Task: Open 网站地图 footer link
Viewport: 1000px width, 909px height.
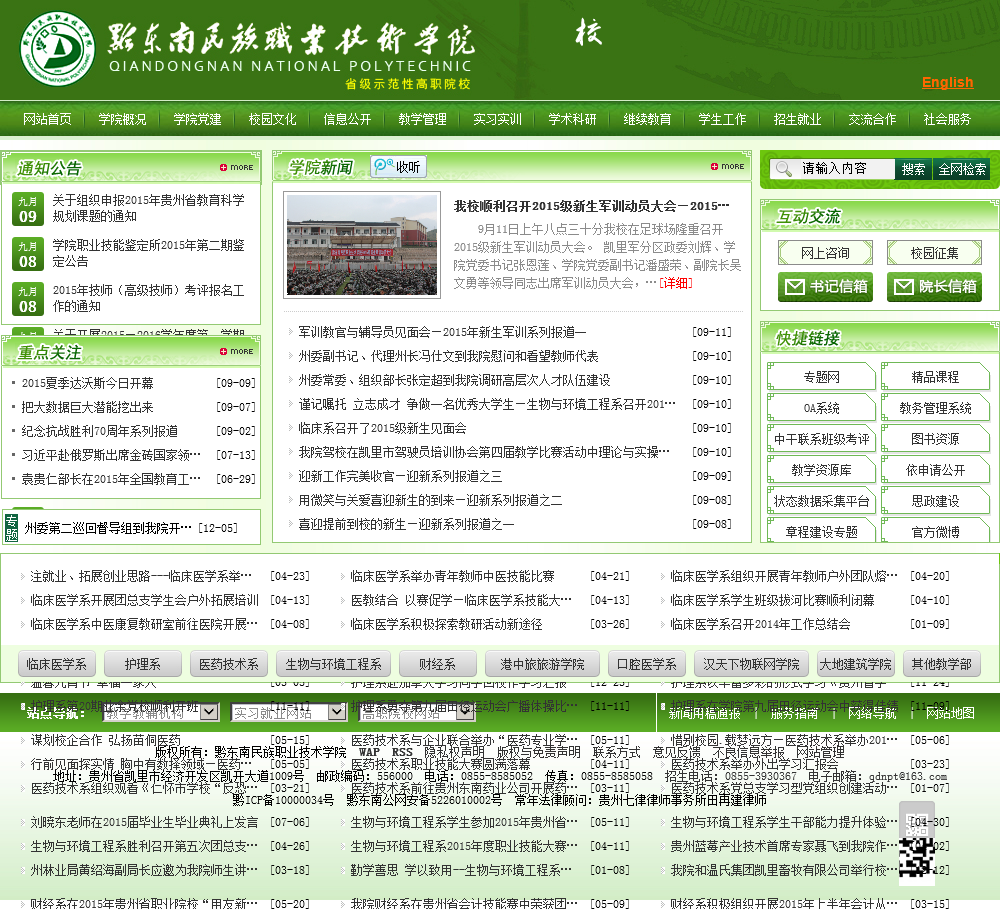Action: pyautogui.click(x=950, y=713)
